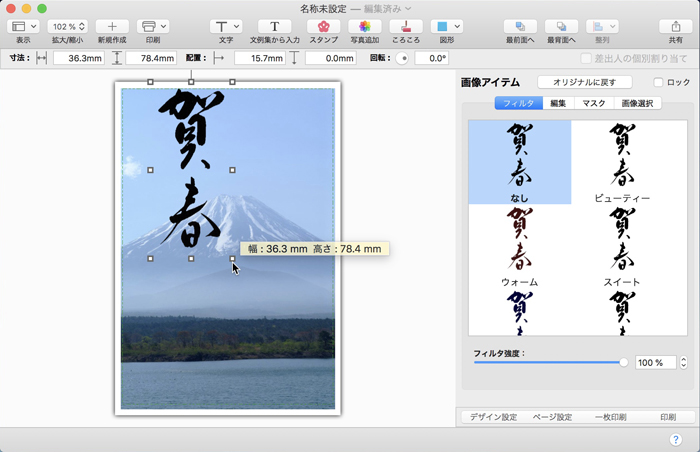Enable the ロック lock checkbox

tap(658, 82)
